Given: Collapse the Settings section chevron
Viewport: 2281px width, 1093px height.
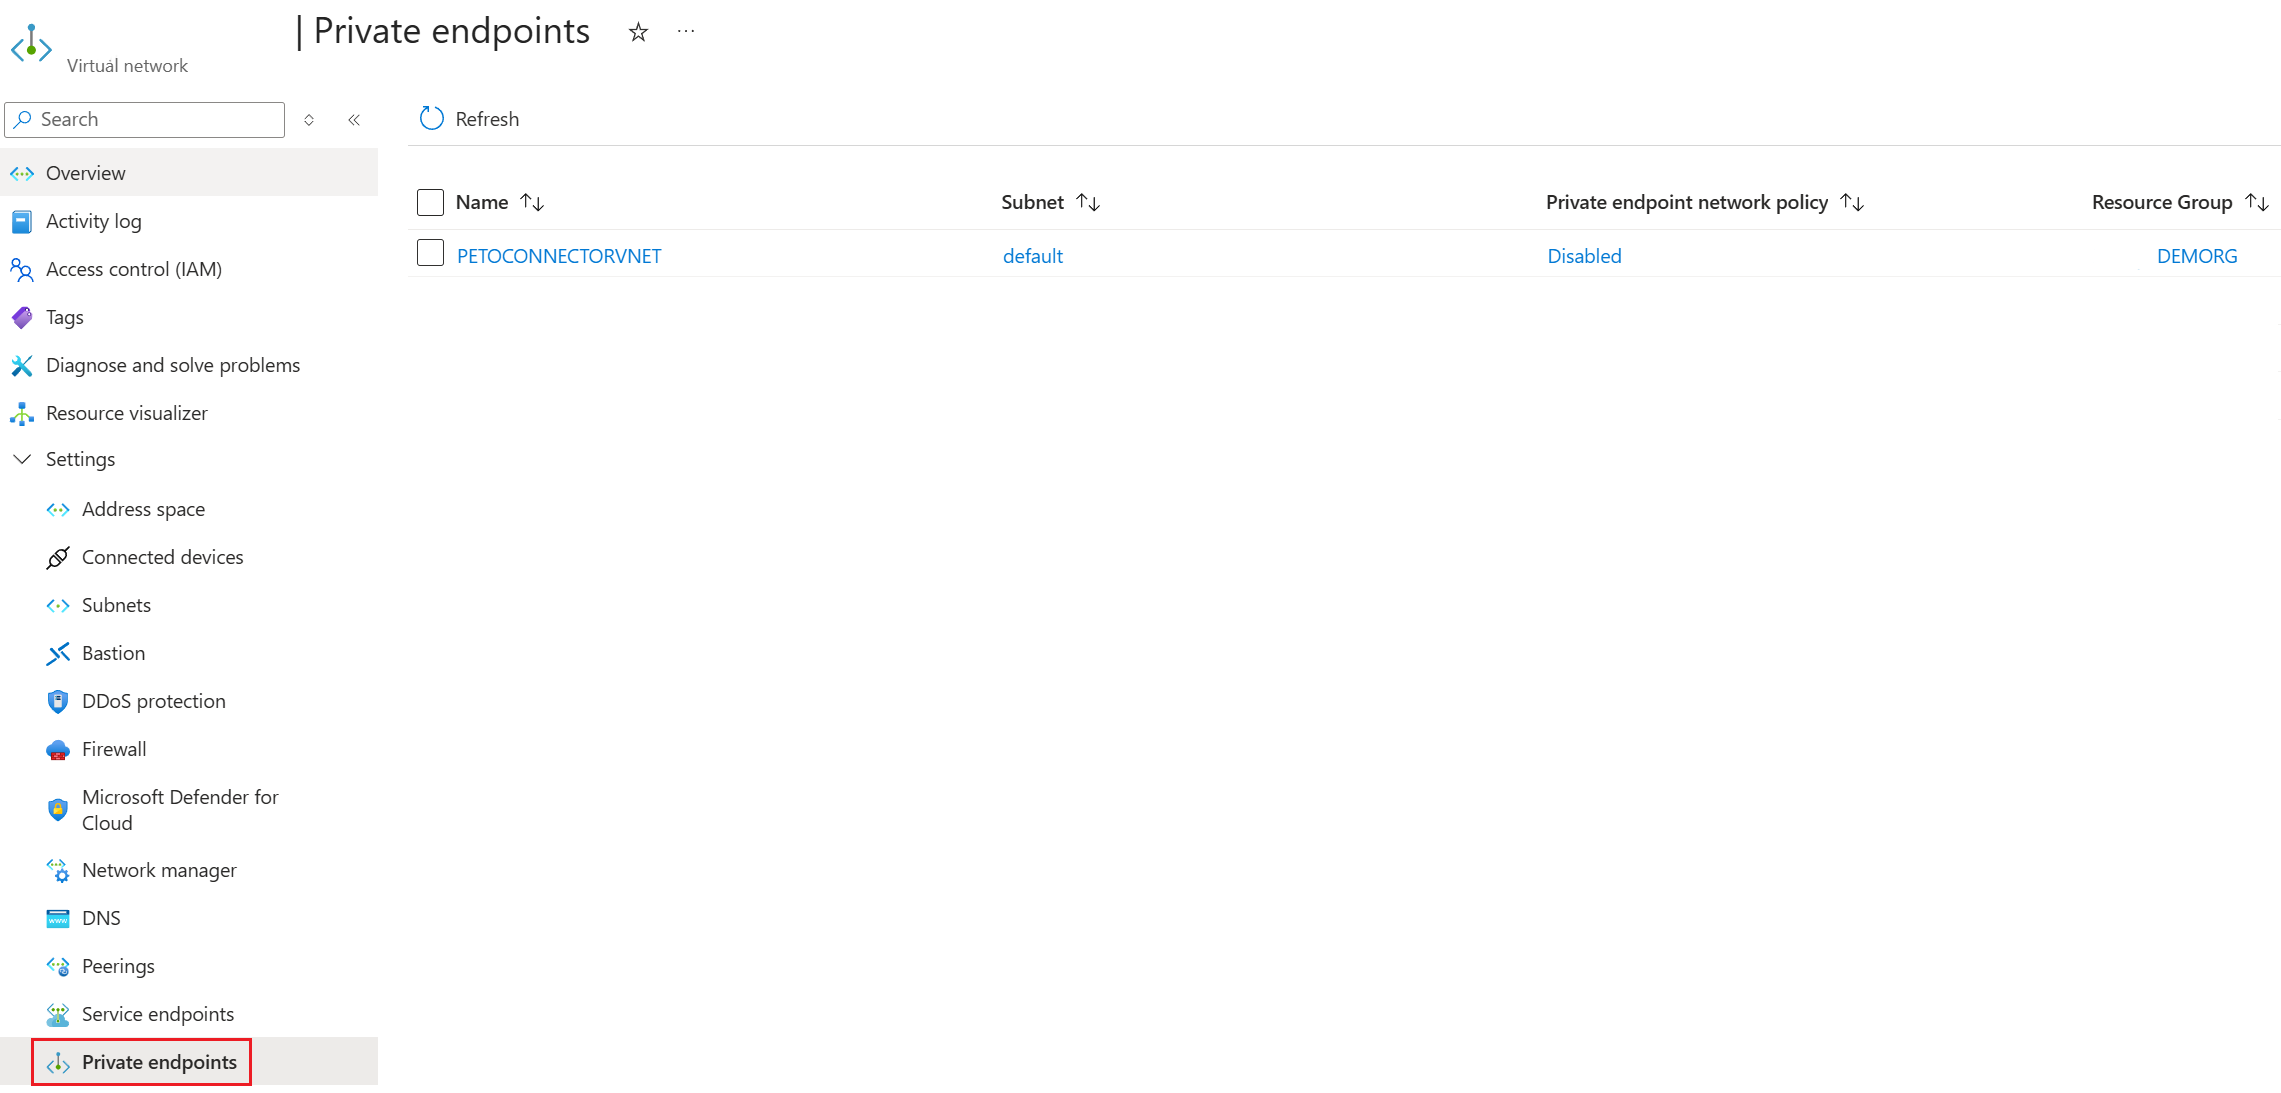Looking at the screenshot, I should click(22, 459).
